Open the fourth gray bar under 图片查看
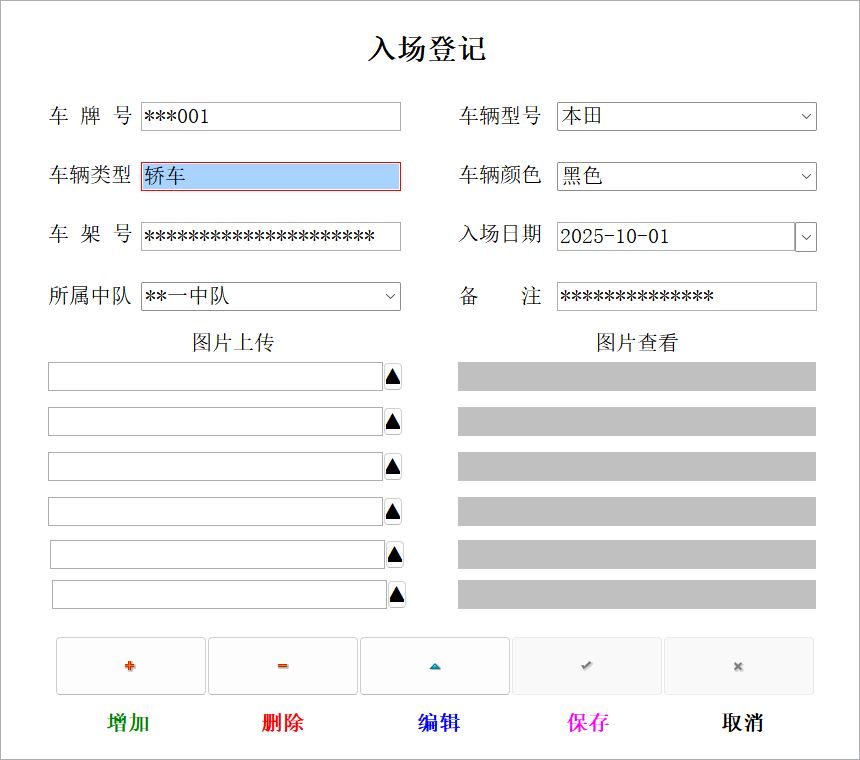The width and height of the screenshot is (860, 760). 637,512
